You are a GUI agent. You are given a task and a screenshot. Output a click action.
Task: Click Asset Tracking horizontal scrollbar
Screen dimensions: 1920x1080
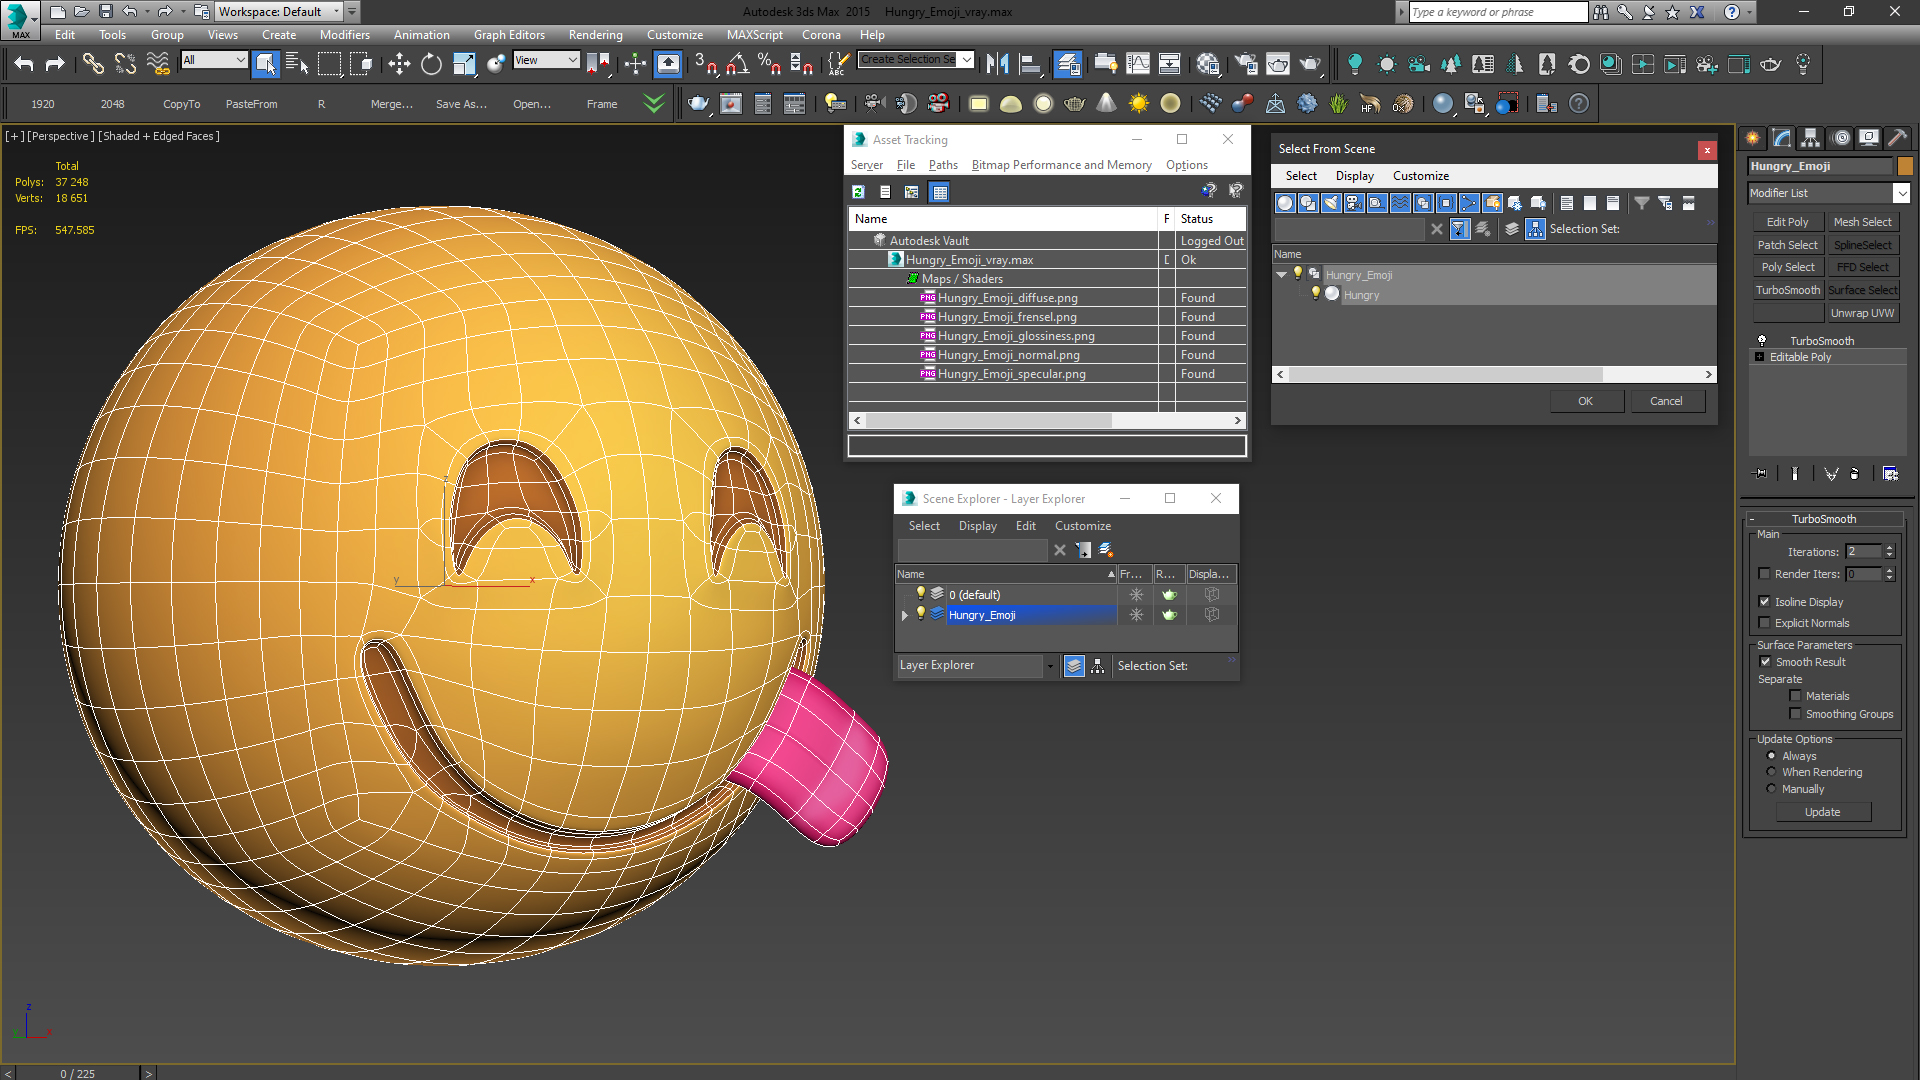[x=1047, y=421]
